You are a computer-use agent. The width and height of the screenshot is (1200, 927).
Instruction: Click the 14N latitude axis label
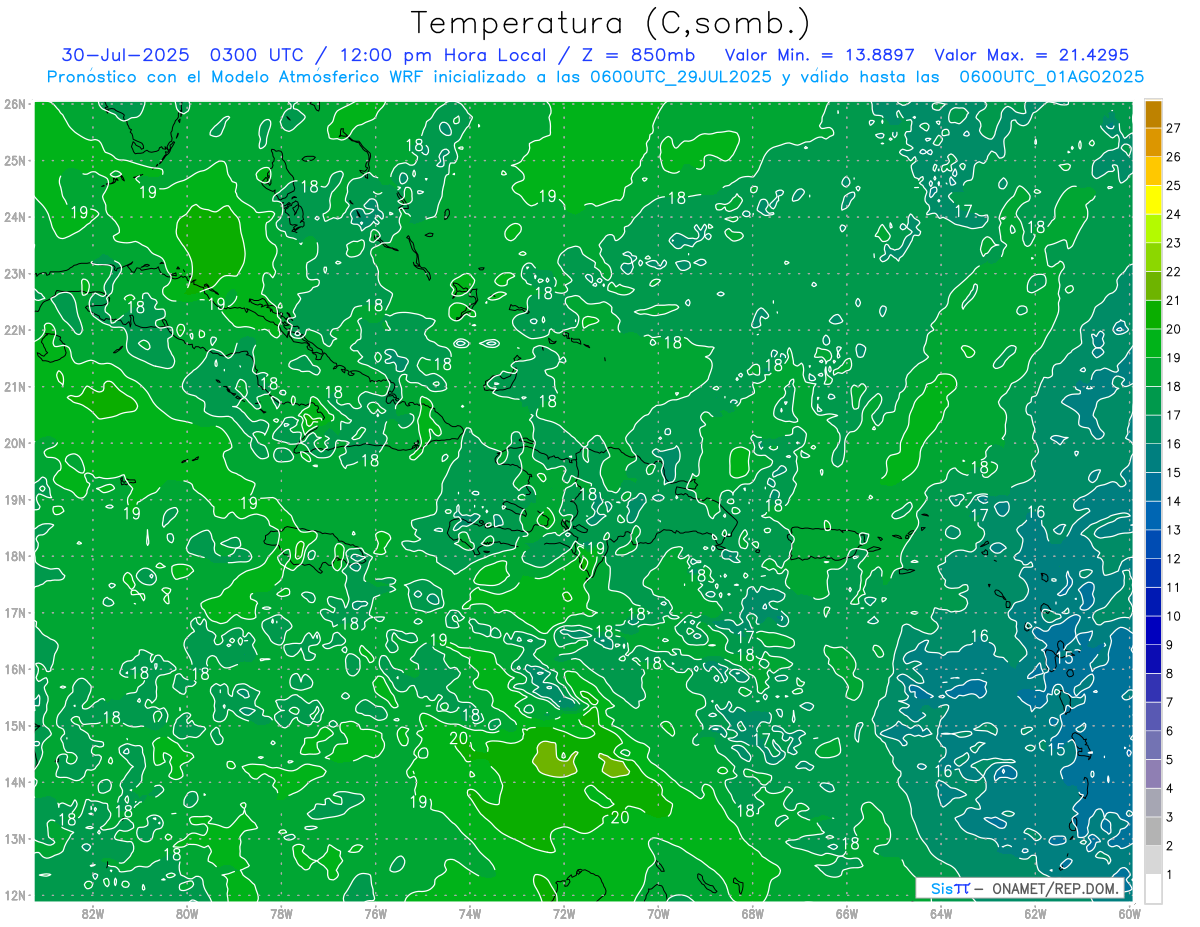14,782
